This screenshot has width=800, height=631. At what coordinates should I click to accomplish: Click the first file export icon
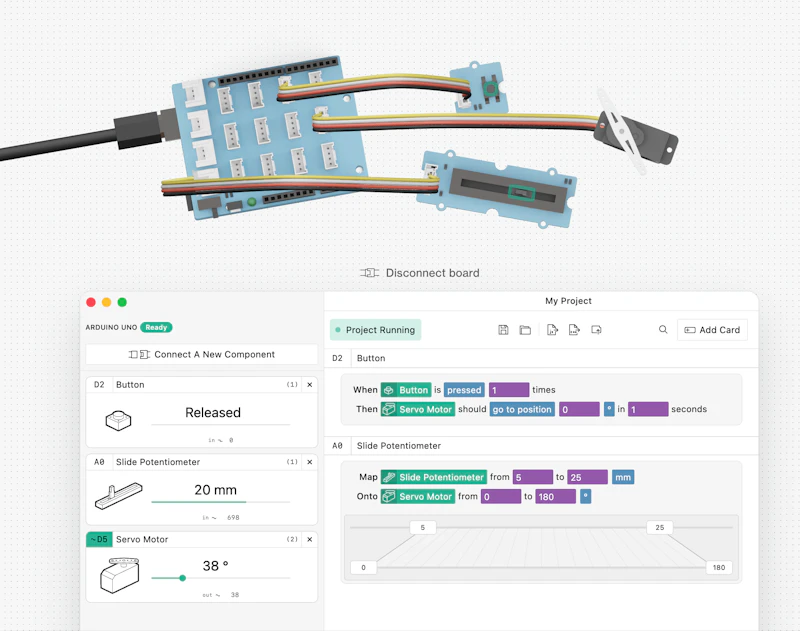pyautogui.click(x=552, y=330)
